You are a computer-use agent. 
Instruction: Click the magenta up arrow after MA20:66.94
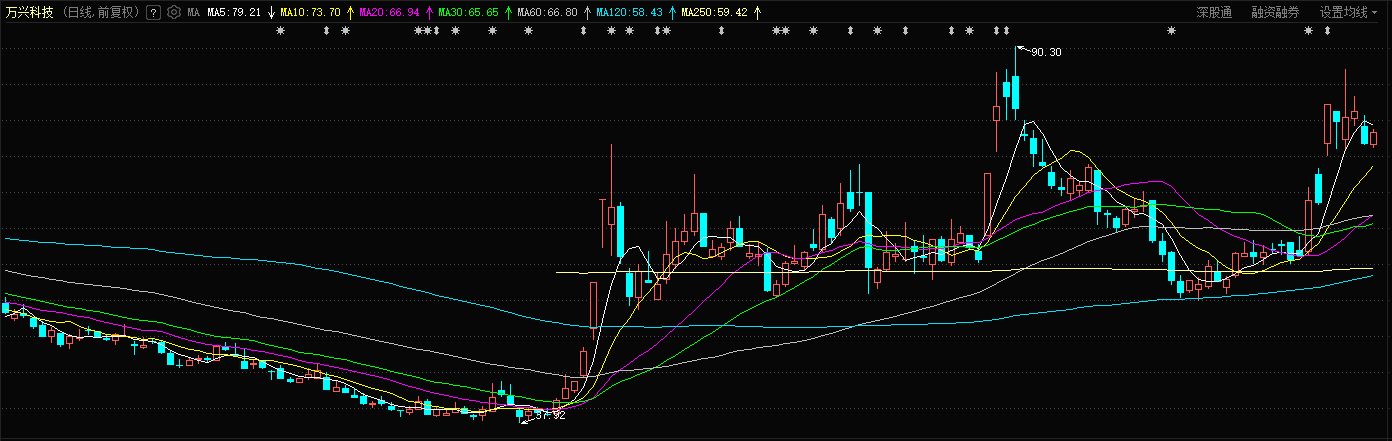click(429, 13)
